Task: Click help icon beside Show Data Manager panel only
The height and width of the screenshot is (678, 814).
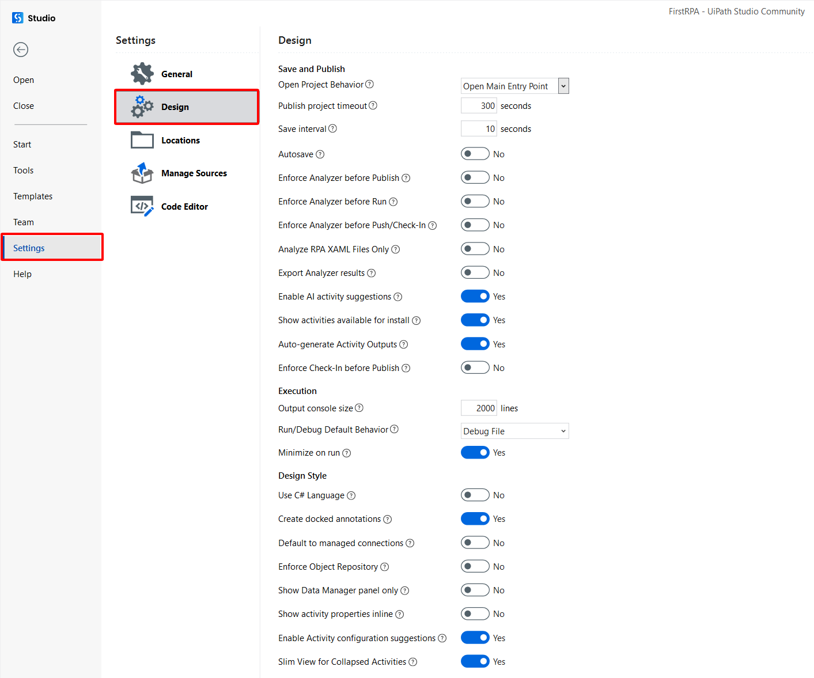Action: click(x=405, y=590)
